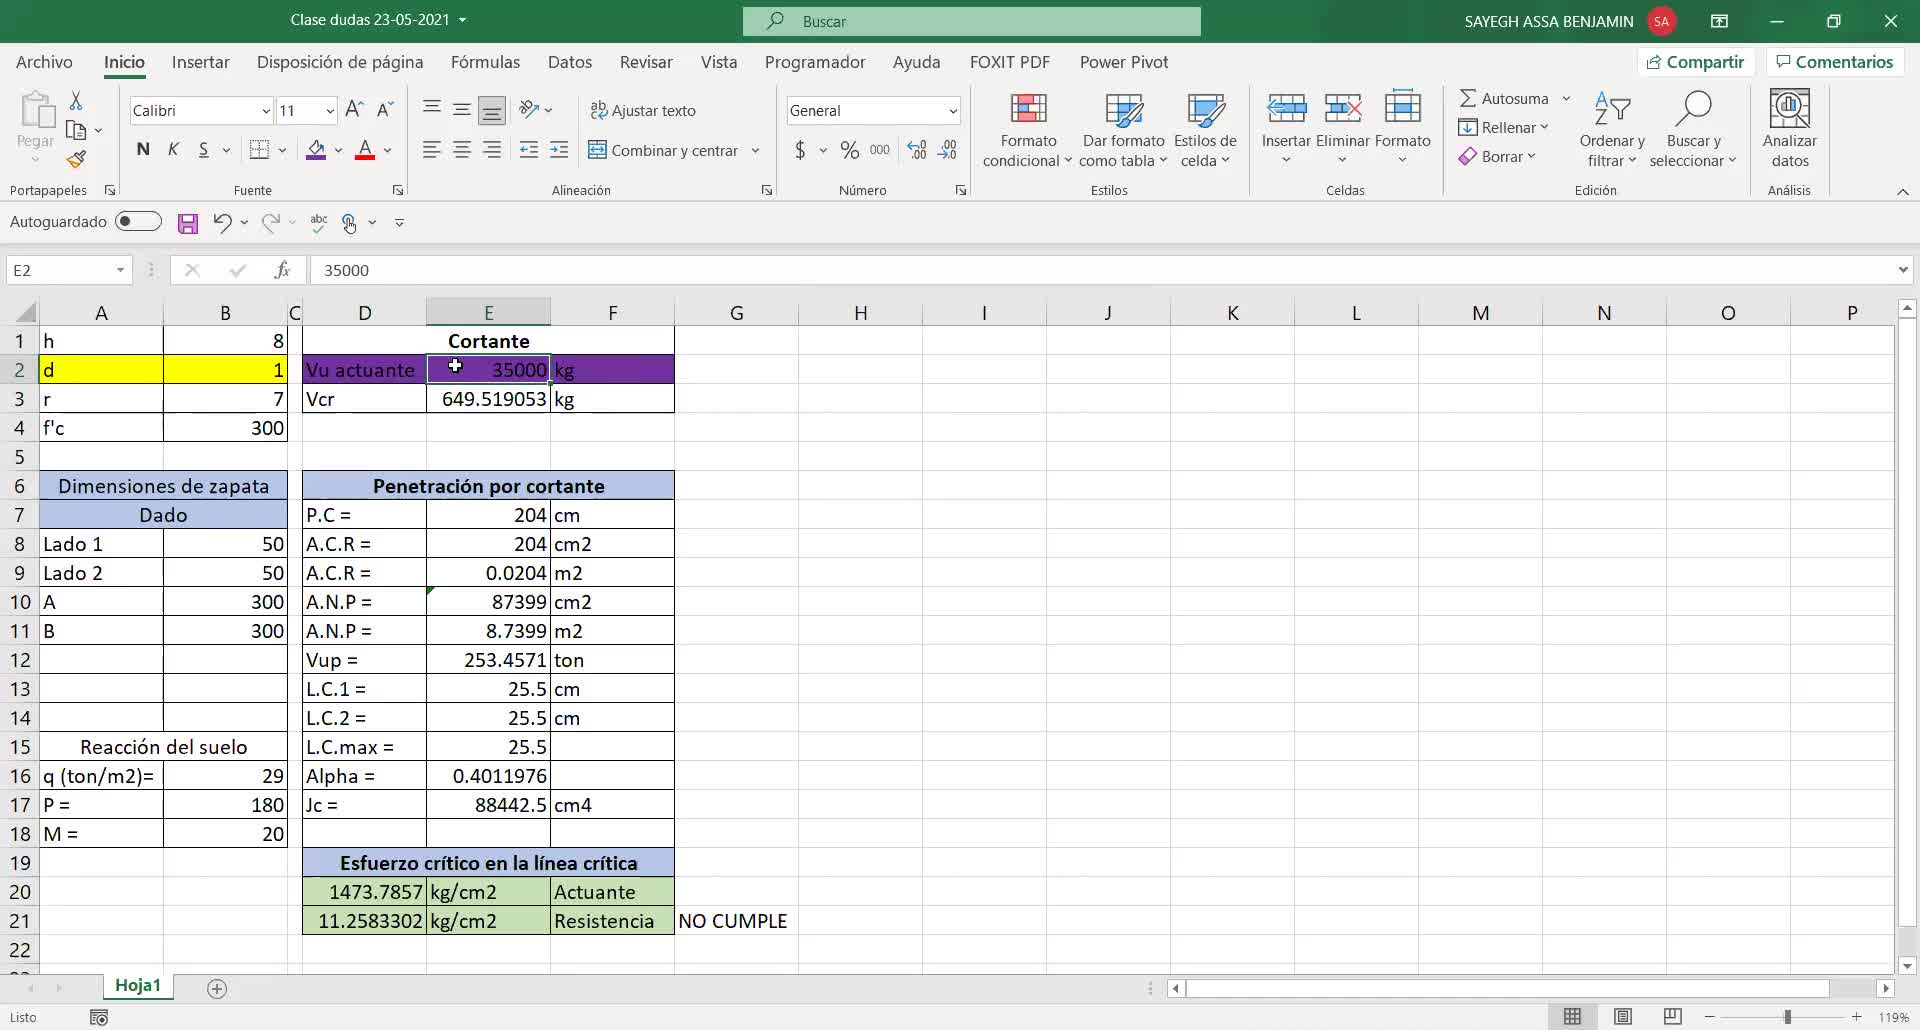Image resolution: width=1920 pixels, height=1030 pixels.
Task: Click the Comentarios button
Action: pos(1835,62)
